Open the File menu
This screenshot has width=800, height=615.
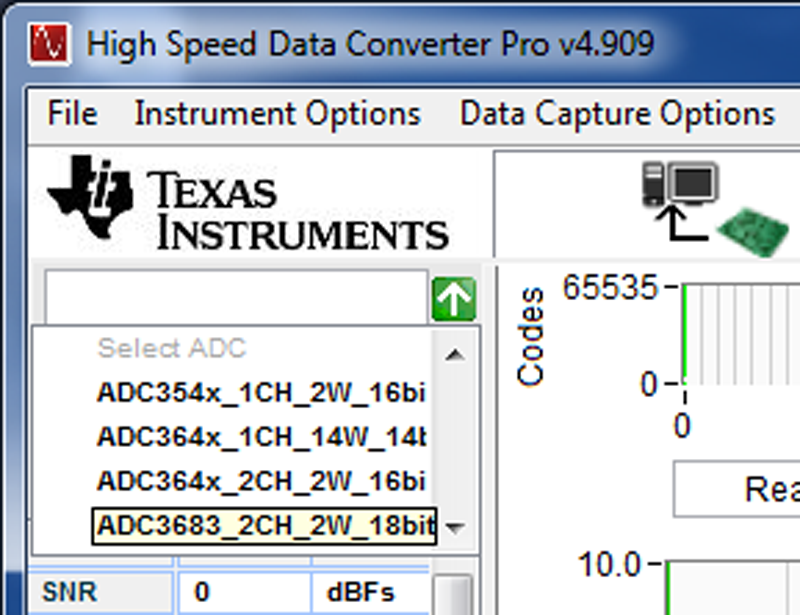(x=72, y=114)
